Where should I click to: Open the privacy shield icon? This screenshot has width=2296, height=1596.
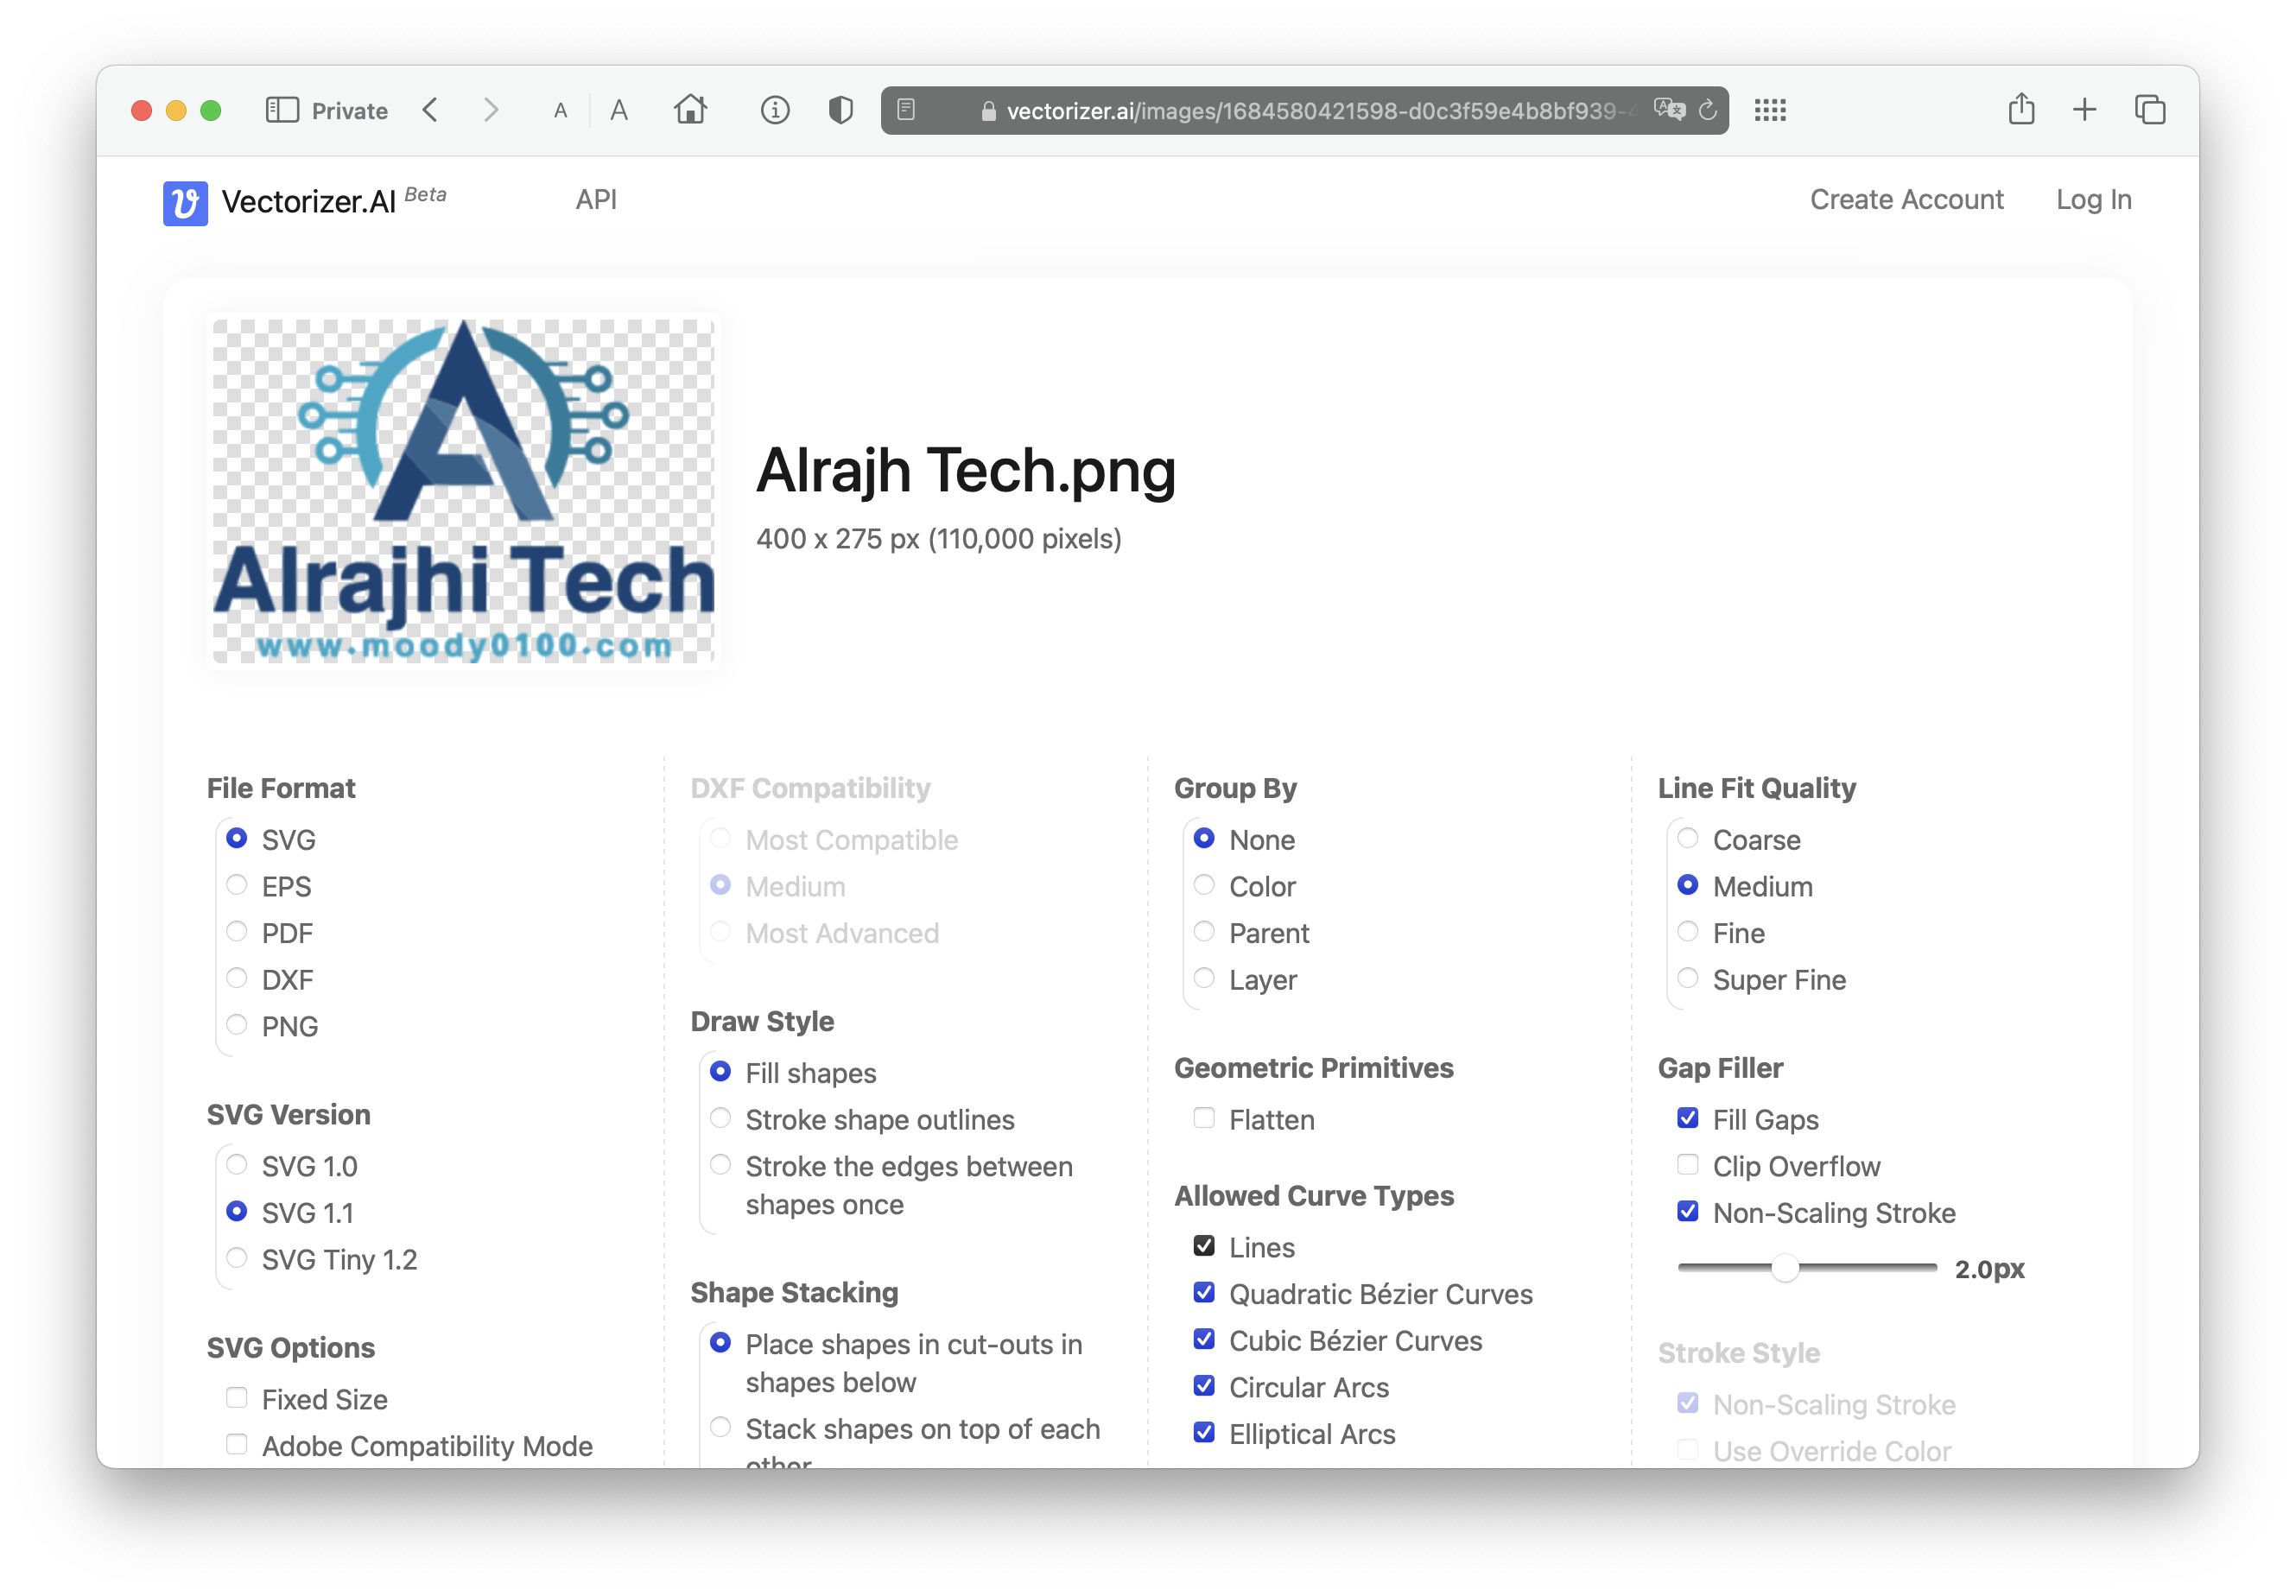point(841,110)
